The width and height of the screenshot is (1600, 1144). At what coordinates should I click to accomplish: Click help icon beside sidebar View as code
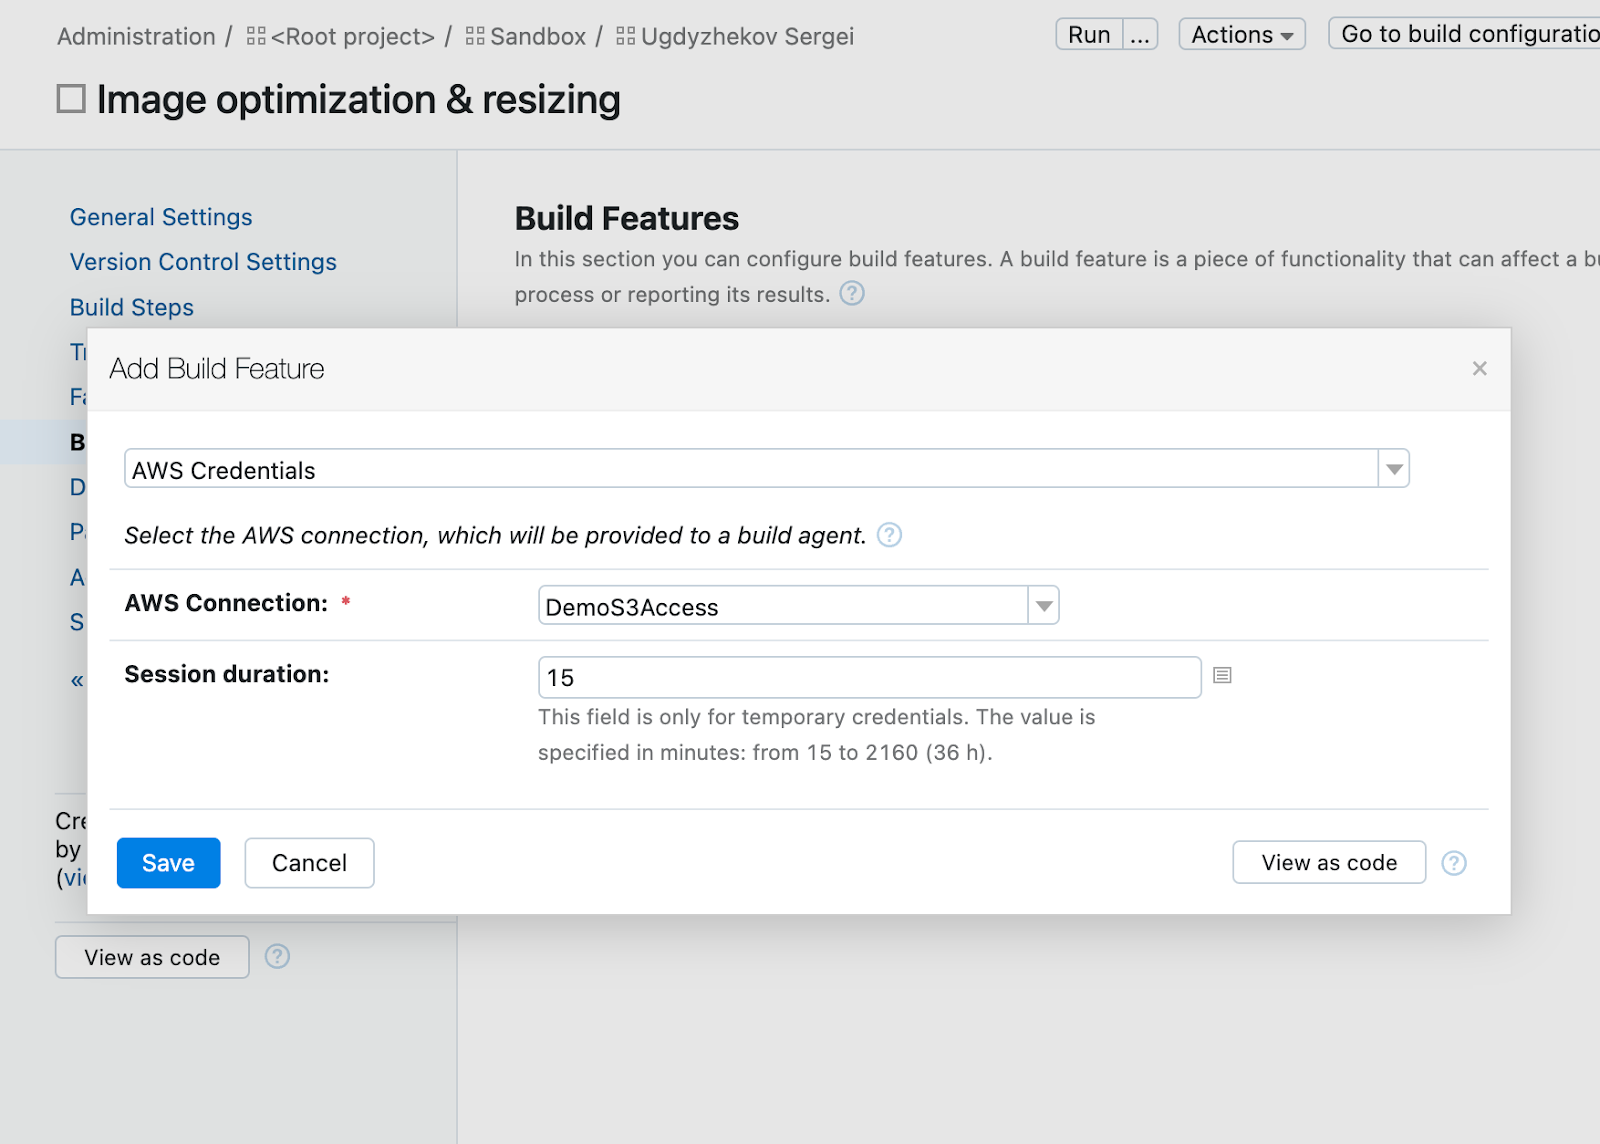tap(277, 957)
